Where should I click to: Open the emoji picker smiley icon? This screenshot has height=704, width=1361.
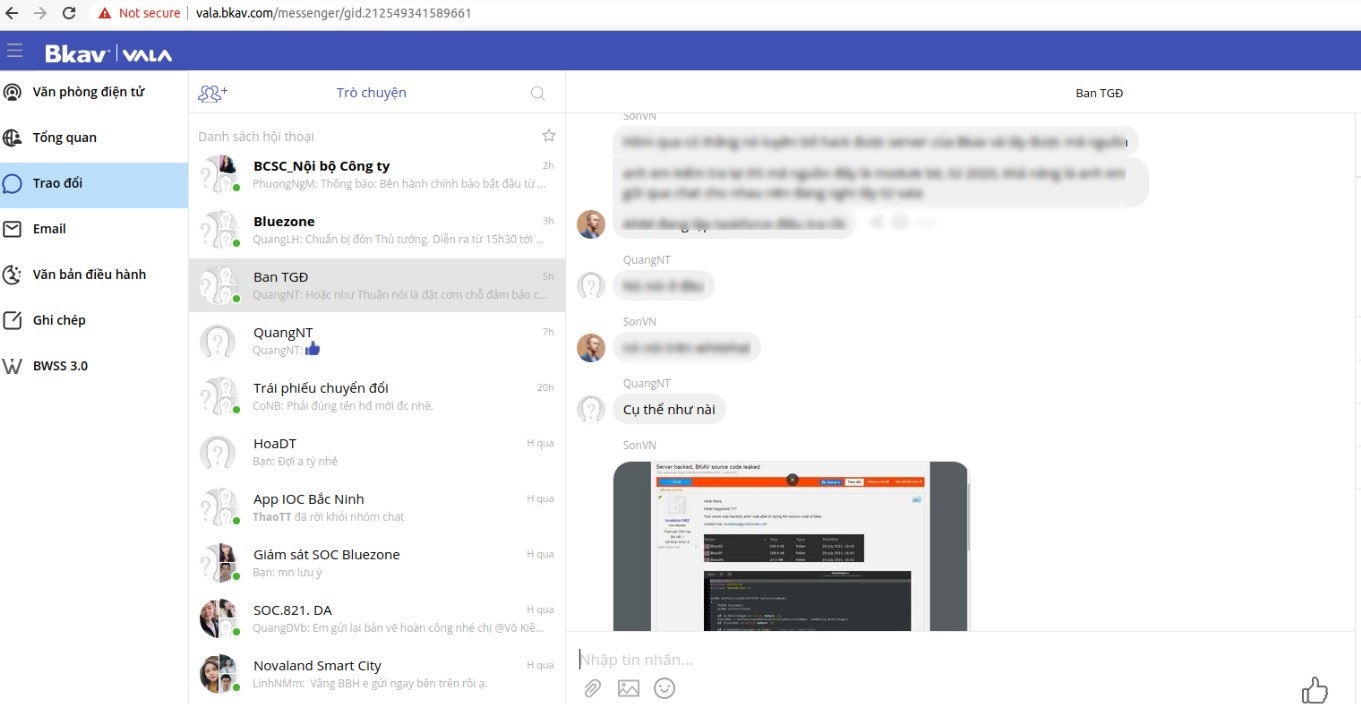(x=664, y=688)
